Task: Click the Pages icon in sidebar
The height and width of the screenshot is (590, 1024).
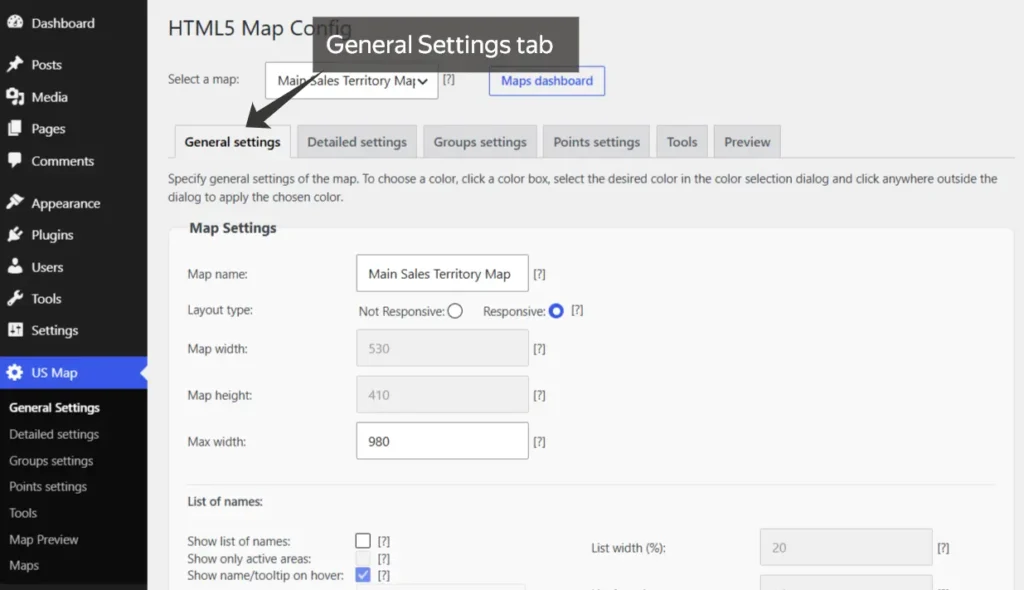Action: tap(15, 128)
